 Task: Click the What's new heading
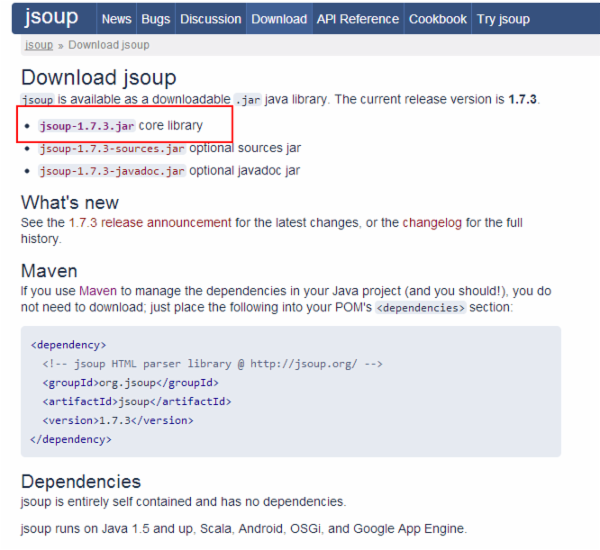(x=70, y=202)
